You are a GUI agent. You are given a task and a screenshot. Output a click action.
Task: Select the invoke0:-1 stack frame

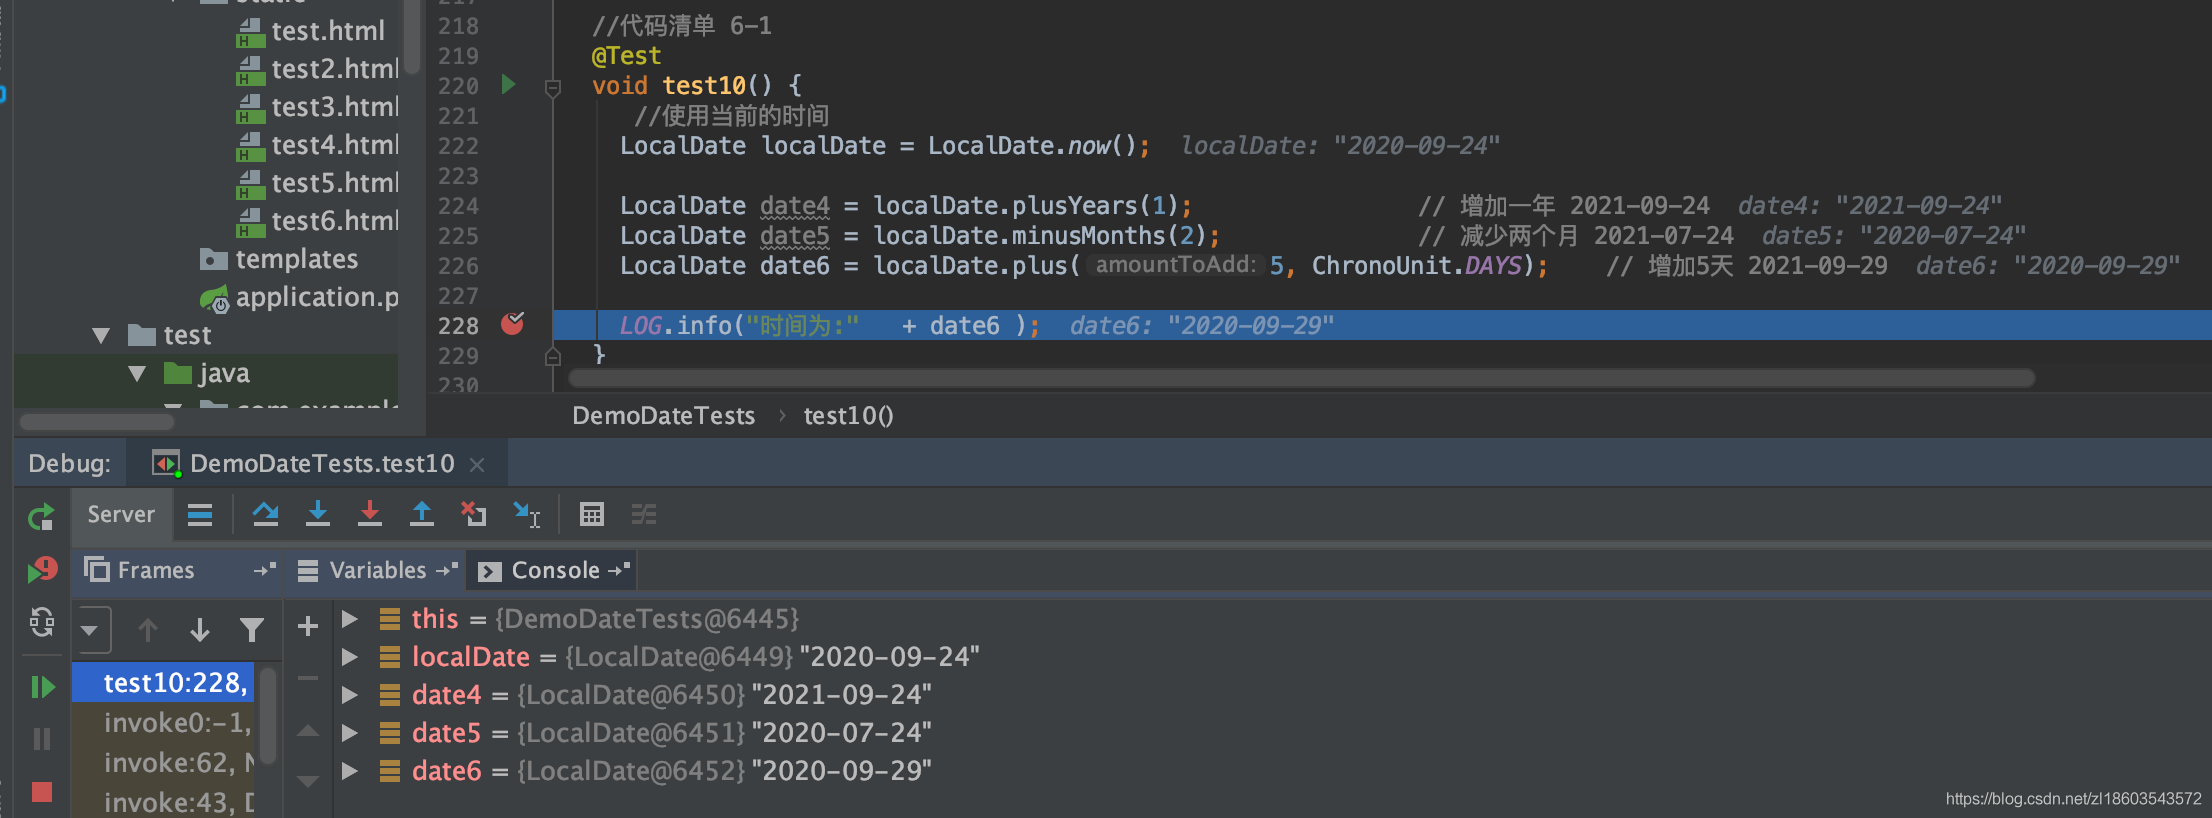(164, 723)
